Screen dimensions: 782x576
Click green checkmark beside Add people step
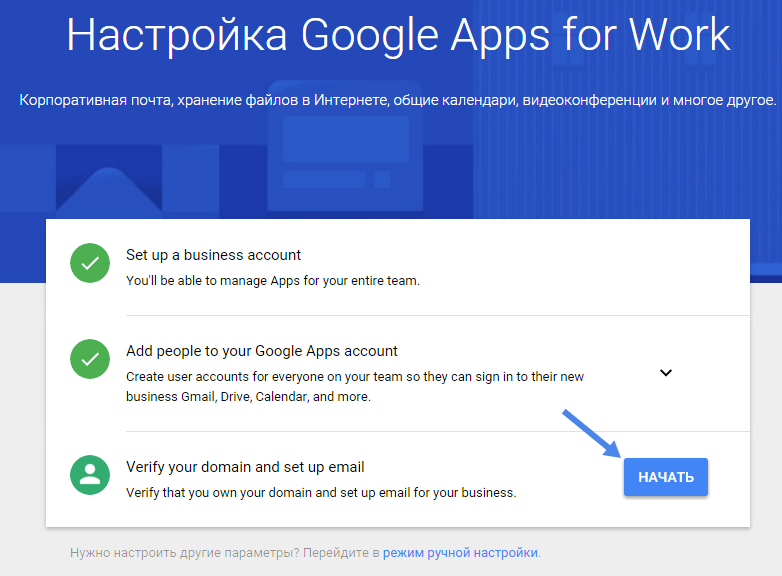pyautogui.click(x=90, y=359)
